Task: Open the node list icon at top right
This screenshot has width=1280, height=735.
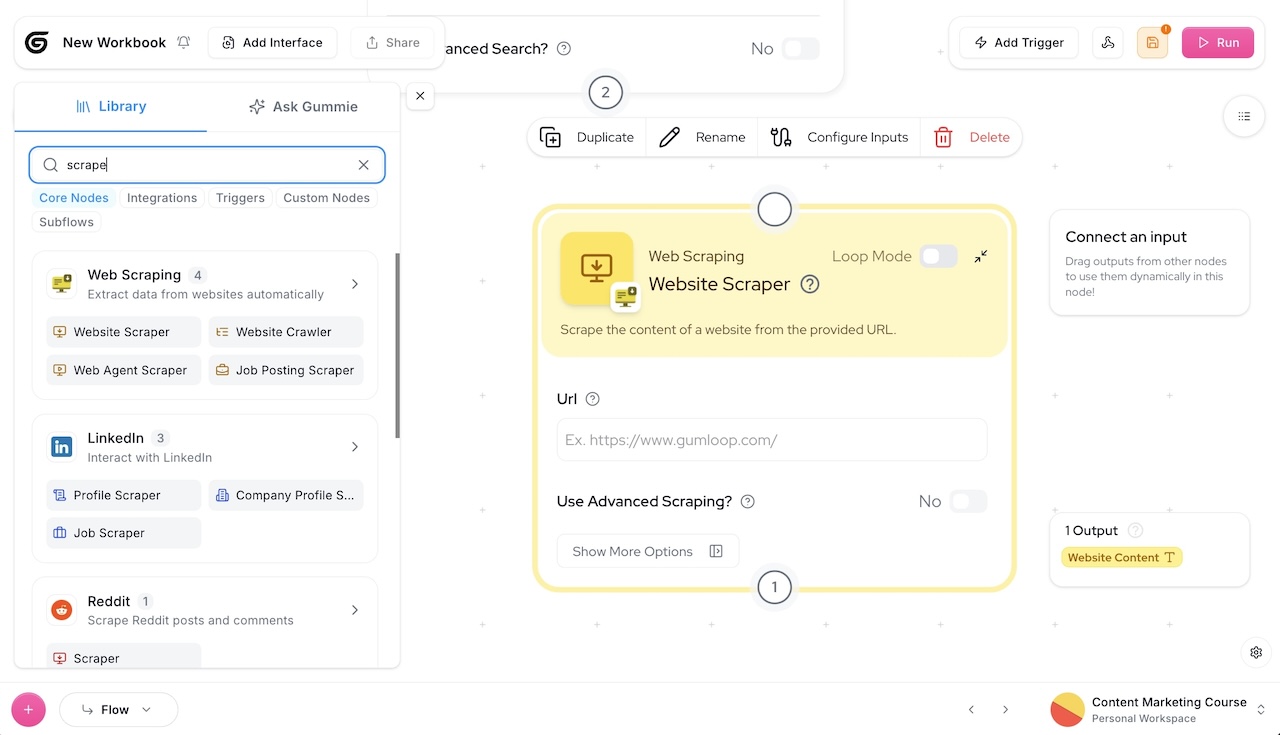Action: (1244, 116)
